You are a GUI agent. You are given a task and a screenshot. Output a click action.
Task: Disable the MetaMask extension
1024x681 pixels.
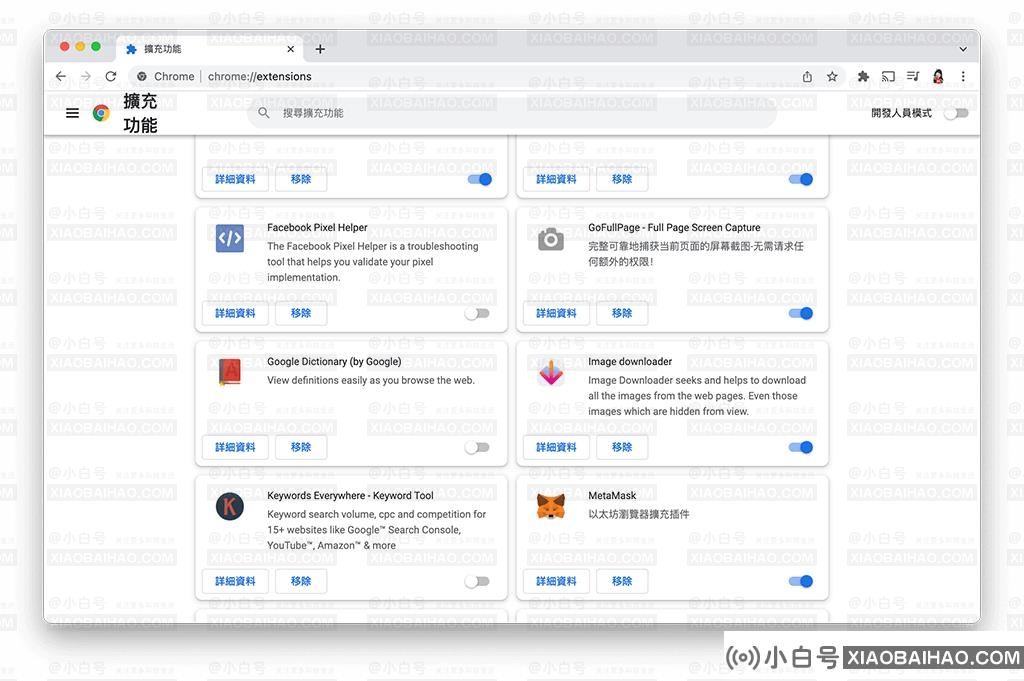(x=801, y=581)
